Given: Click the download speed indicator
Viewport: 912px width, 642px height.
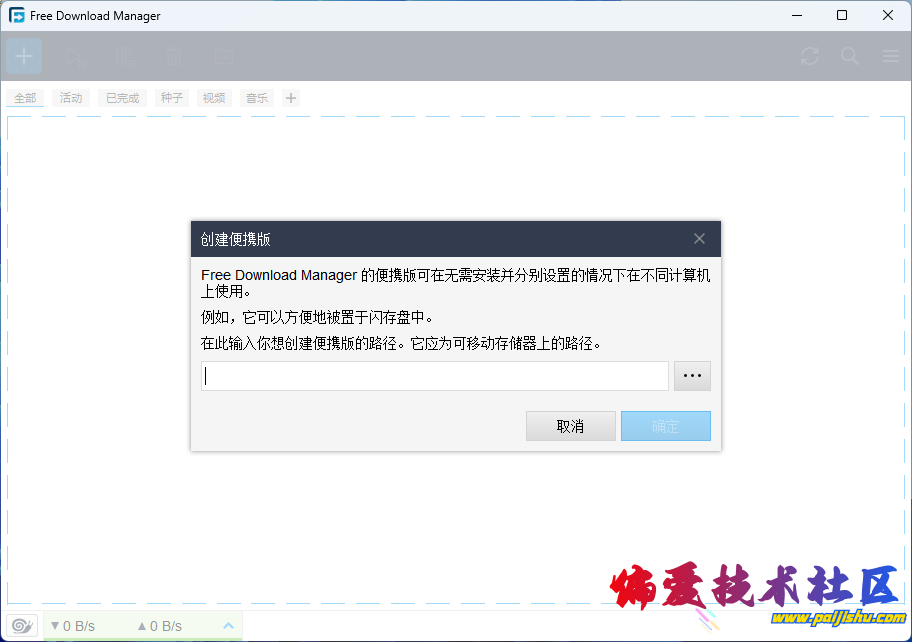Looking at the screenshot, I should 72,626.
